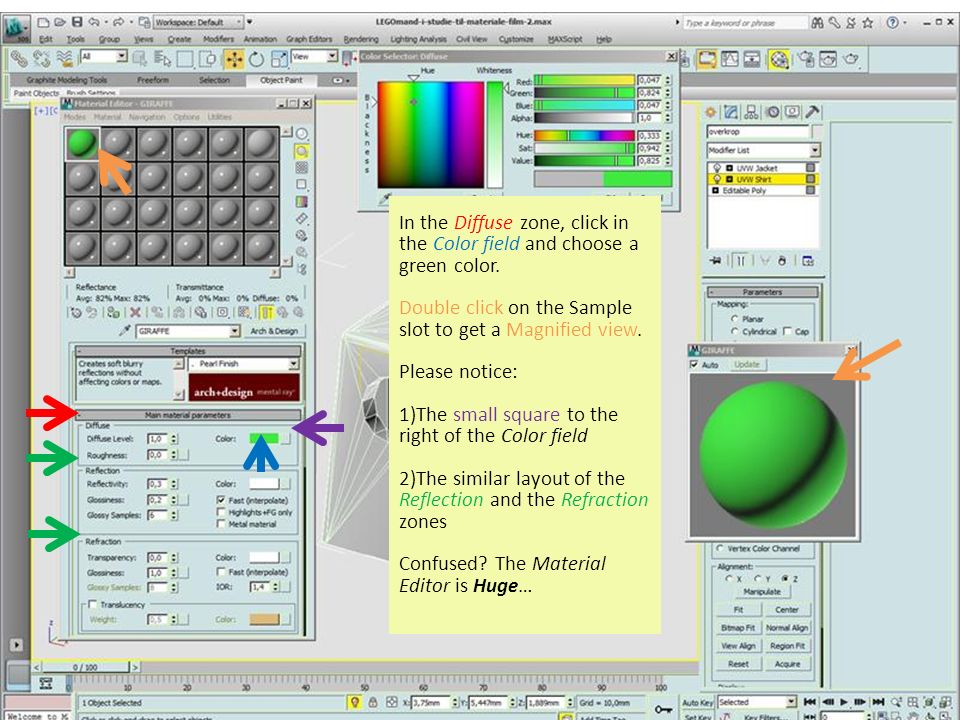This screenshot has width=960, height=720.
Task: Redo with the redo arrow icon
Action: point(118,22)
